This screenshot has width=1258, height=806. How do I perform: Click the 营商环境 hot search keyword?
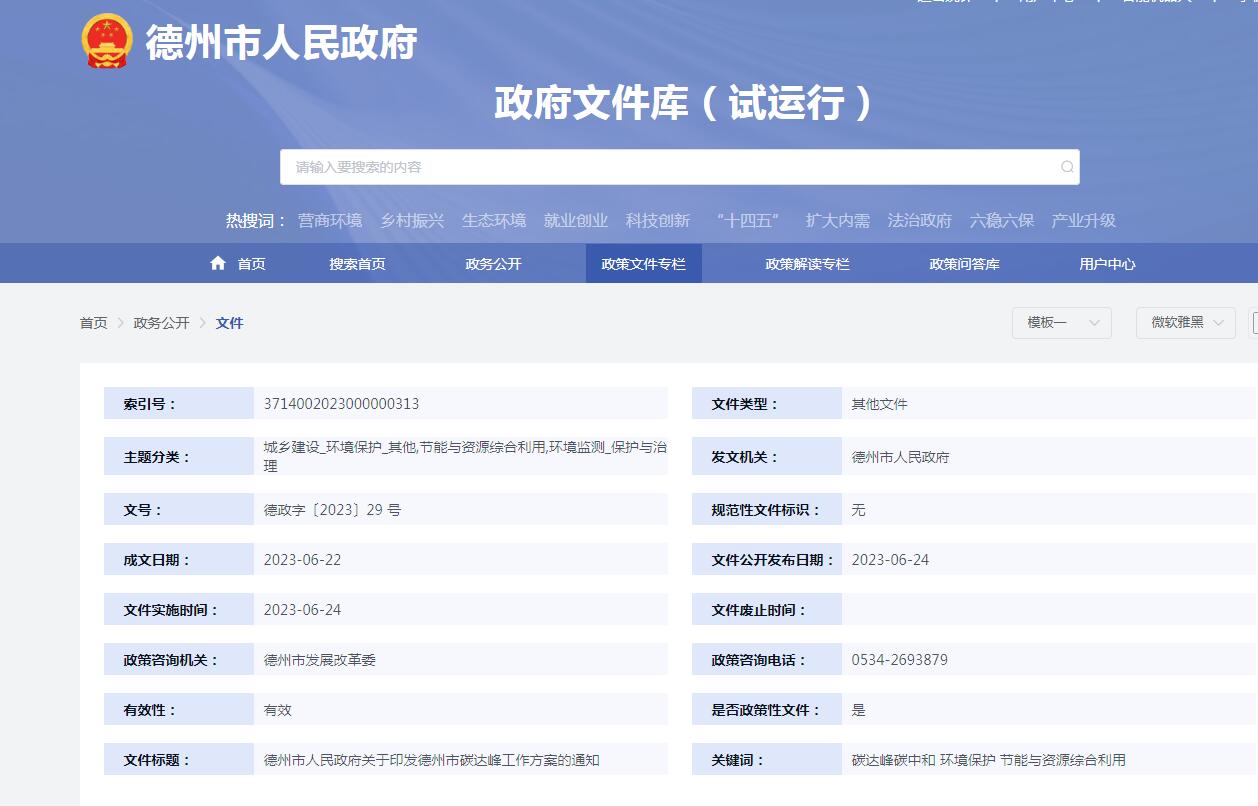329,220
